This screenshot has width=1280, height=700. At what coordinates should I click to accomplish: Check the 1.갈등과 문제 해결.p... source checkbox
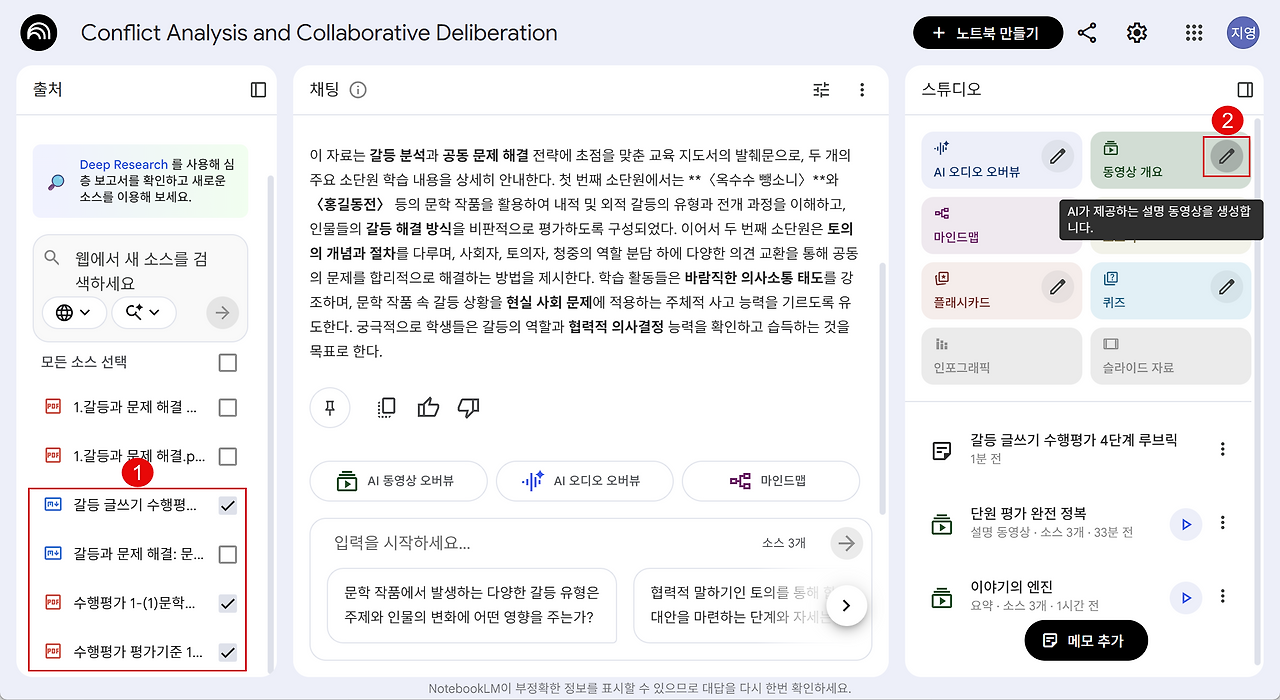[228, 456]
